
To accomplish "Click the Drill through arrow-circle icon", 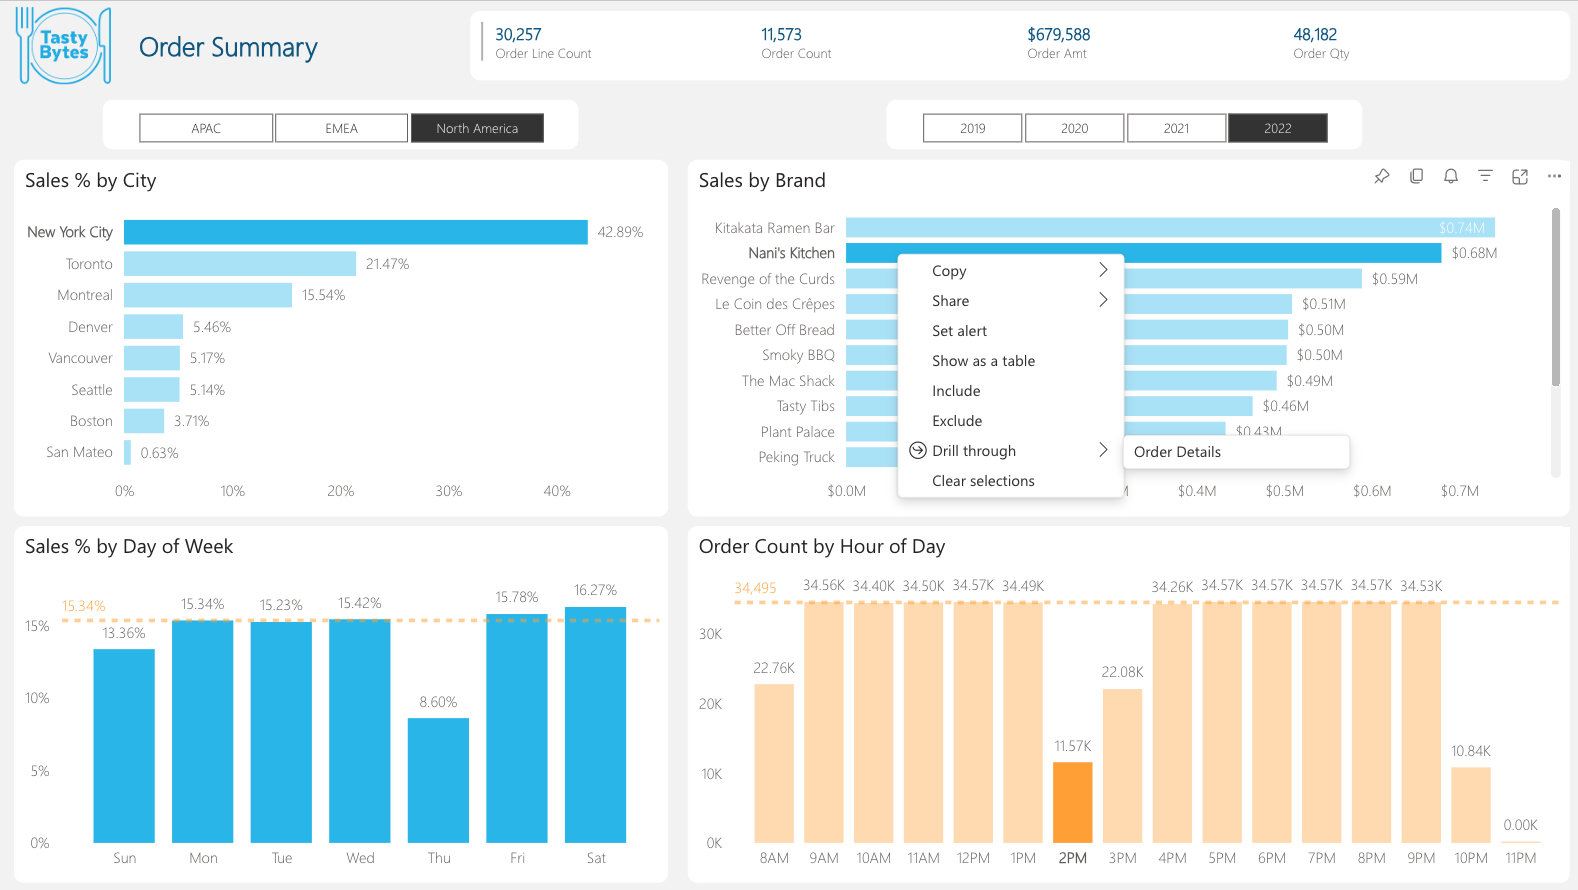I will pyautogui.click(x=917, y=451).
